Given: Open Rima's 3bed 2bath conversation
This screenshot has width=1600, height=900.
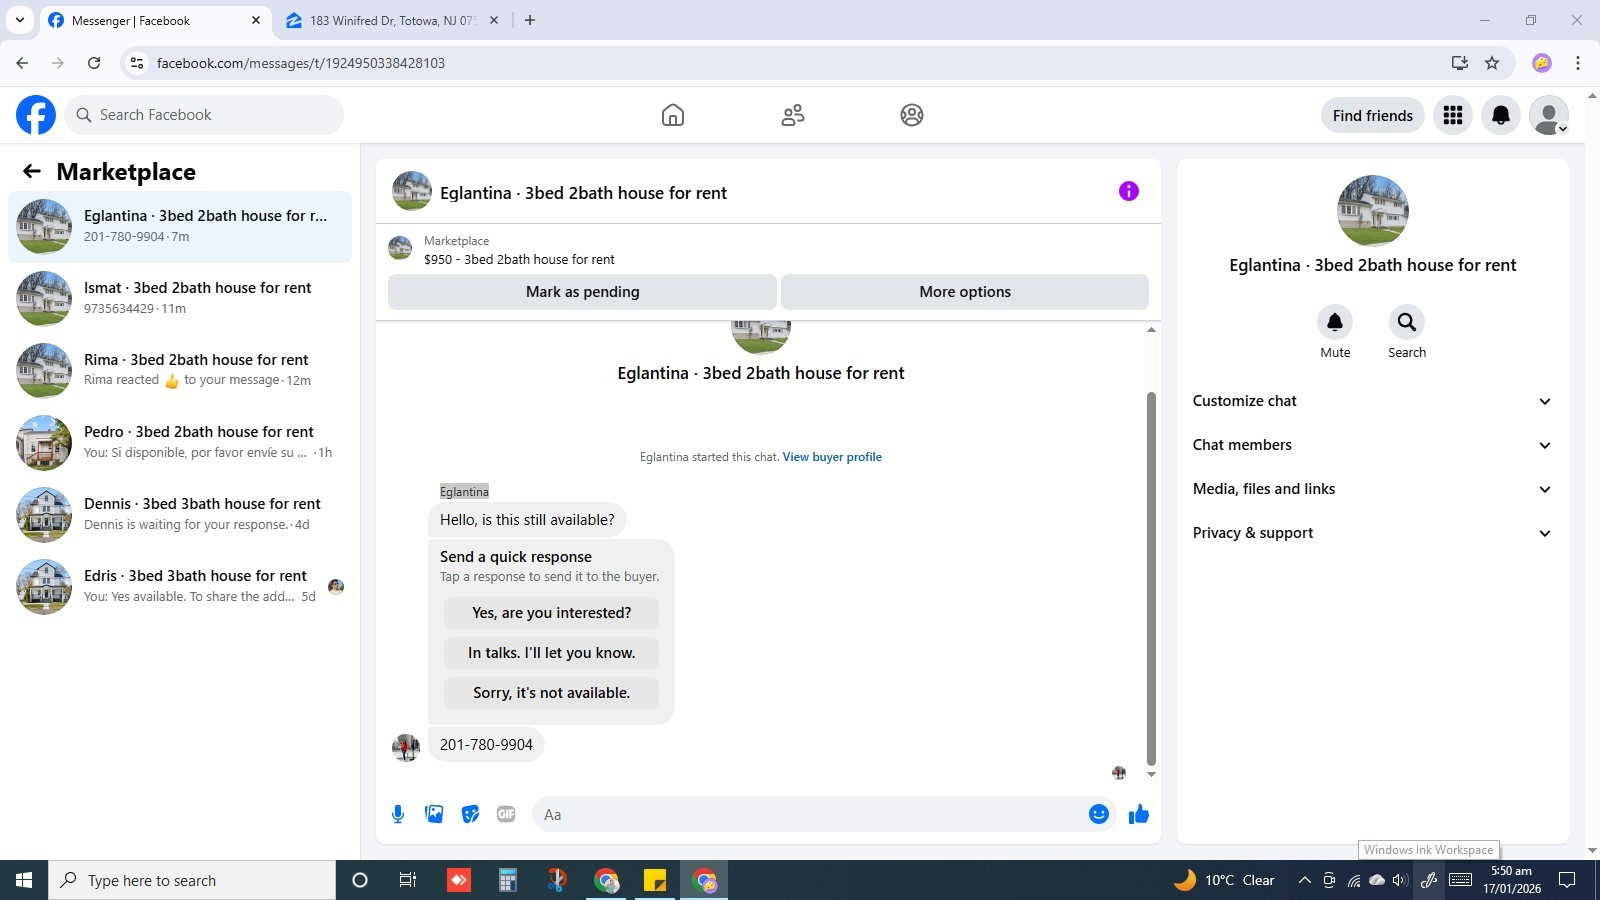Looking at the screenshot, I should [x=180, y=371].
